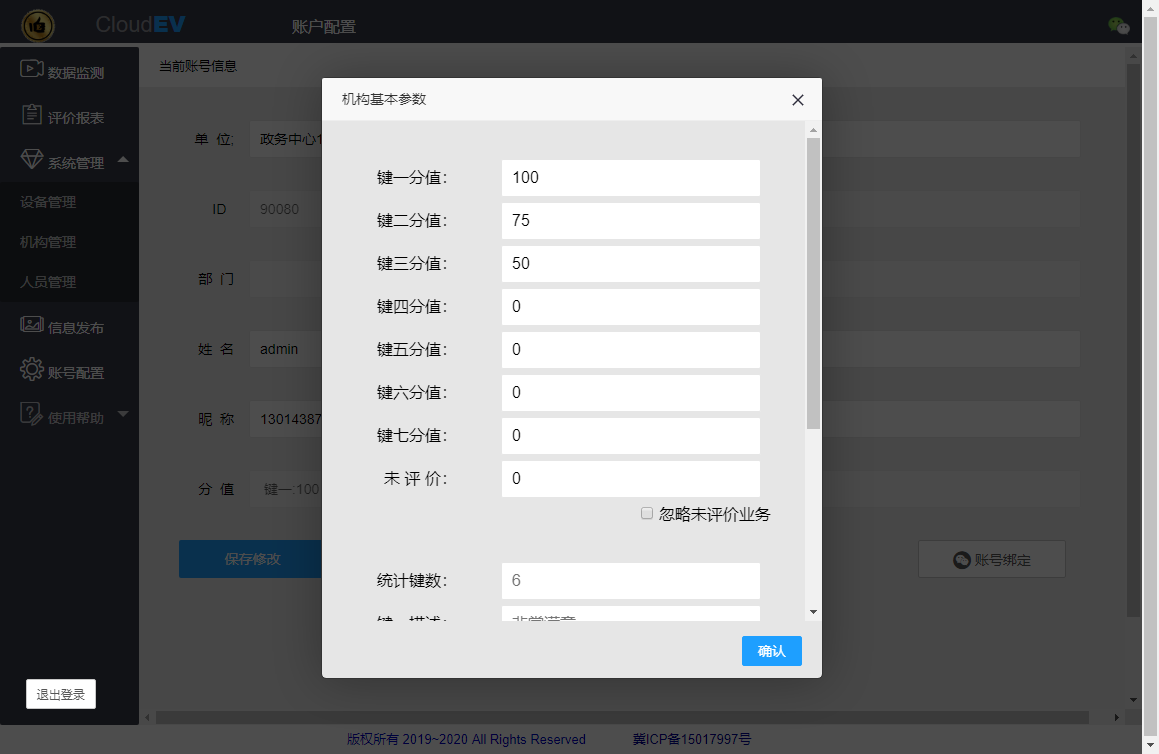Click the 键一分值 input field
Screen dimensions: 1159x754
click(x=631, y=178)
